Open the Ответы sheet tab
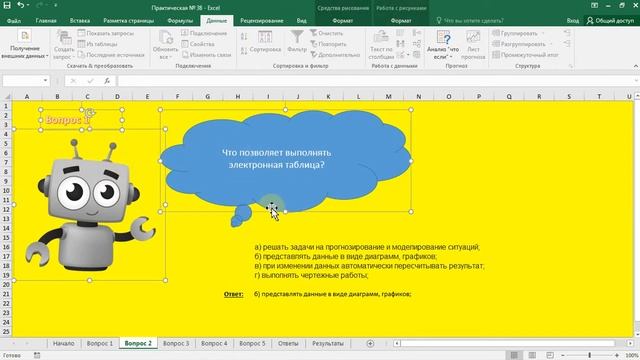 288,343
